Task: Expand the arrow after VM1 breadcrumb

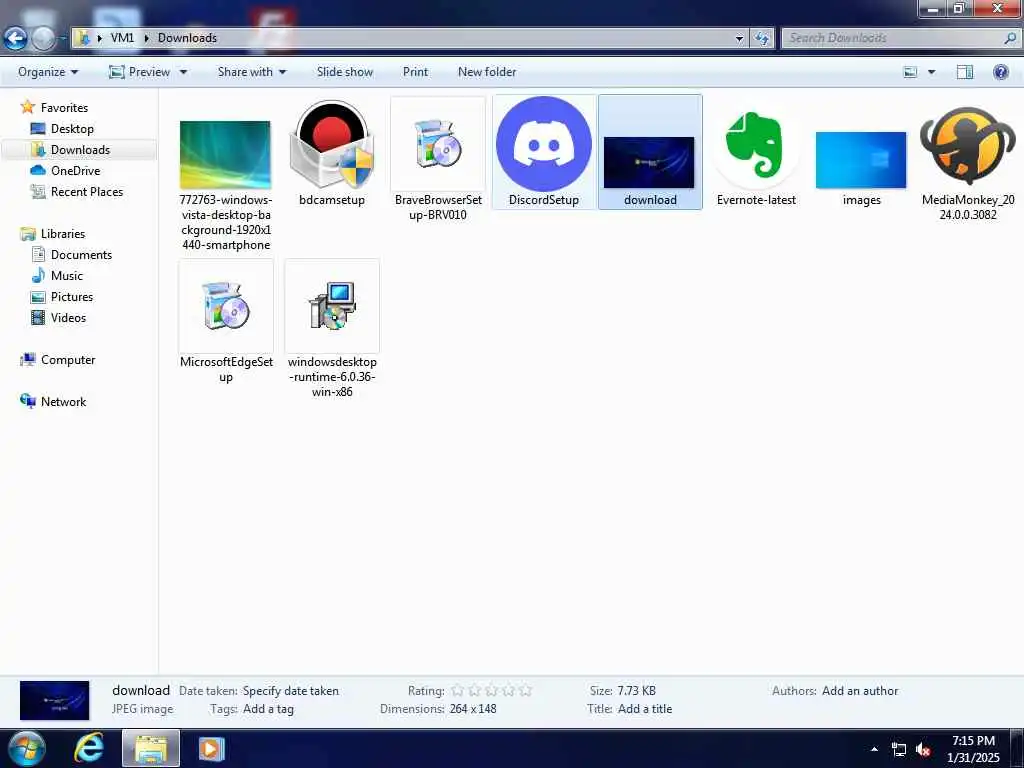Action: pos(146,38)
